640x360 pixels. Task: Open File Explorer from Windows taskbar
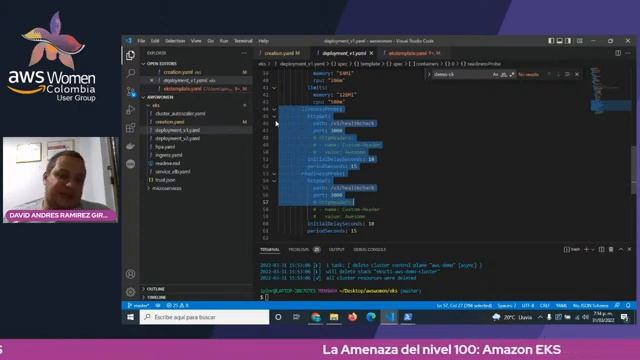point(334,317)
